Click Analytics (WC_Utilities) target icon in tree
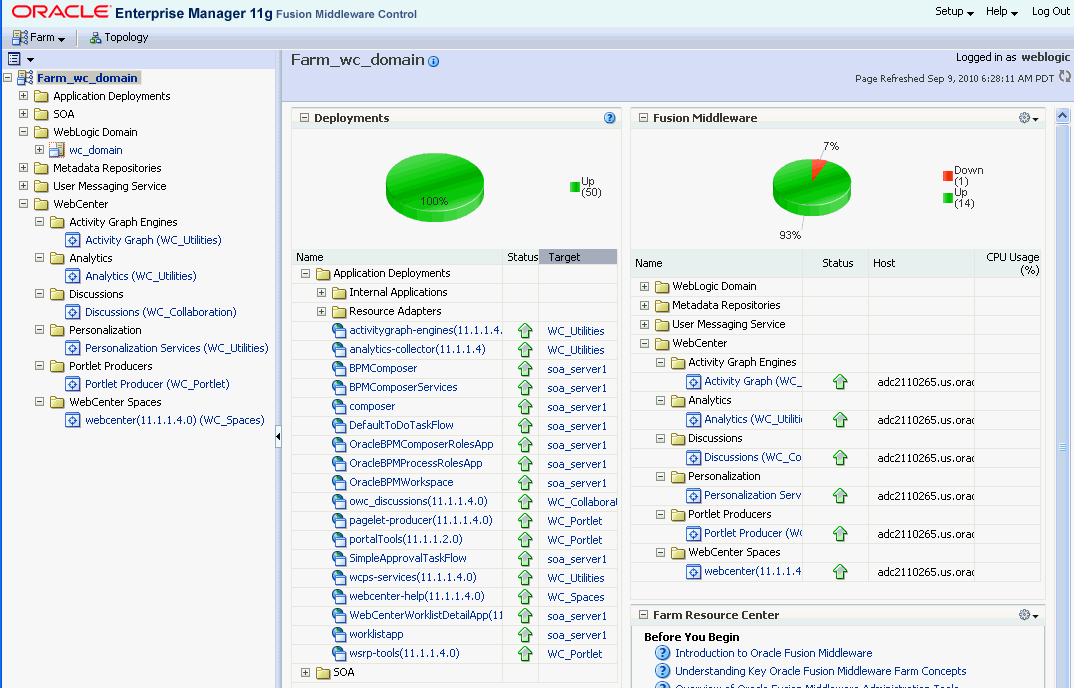Viewport: 1074px width, 688px height. pos(73,276)
